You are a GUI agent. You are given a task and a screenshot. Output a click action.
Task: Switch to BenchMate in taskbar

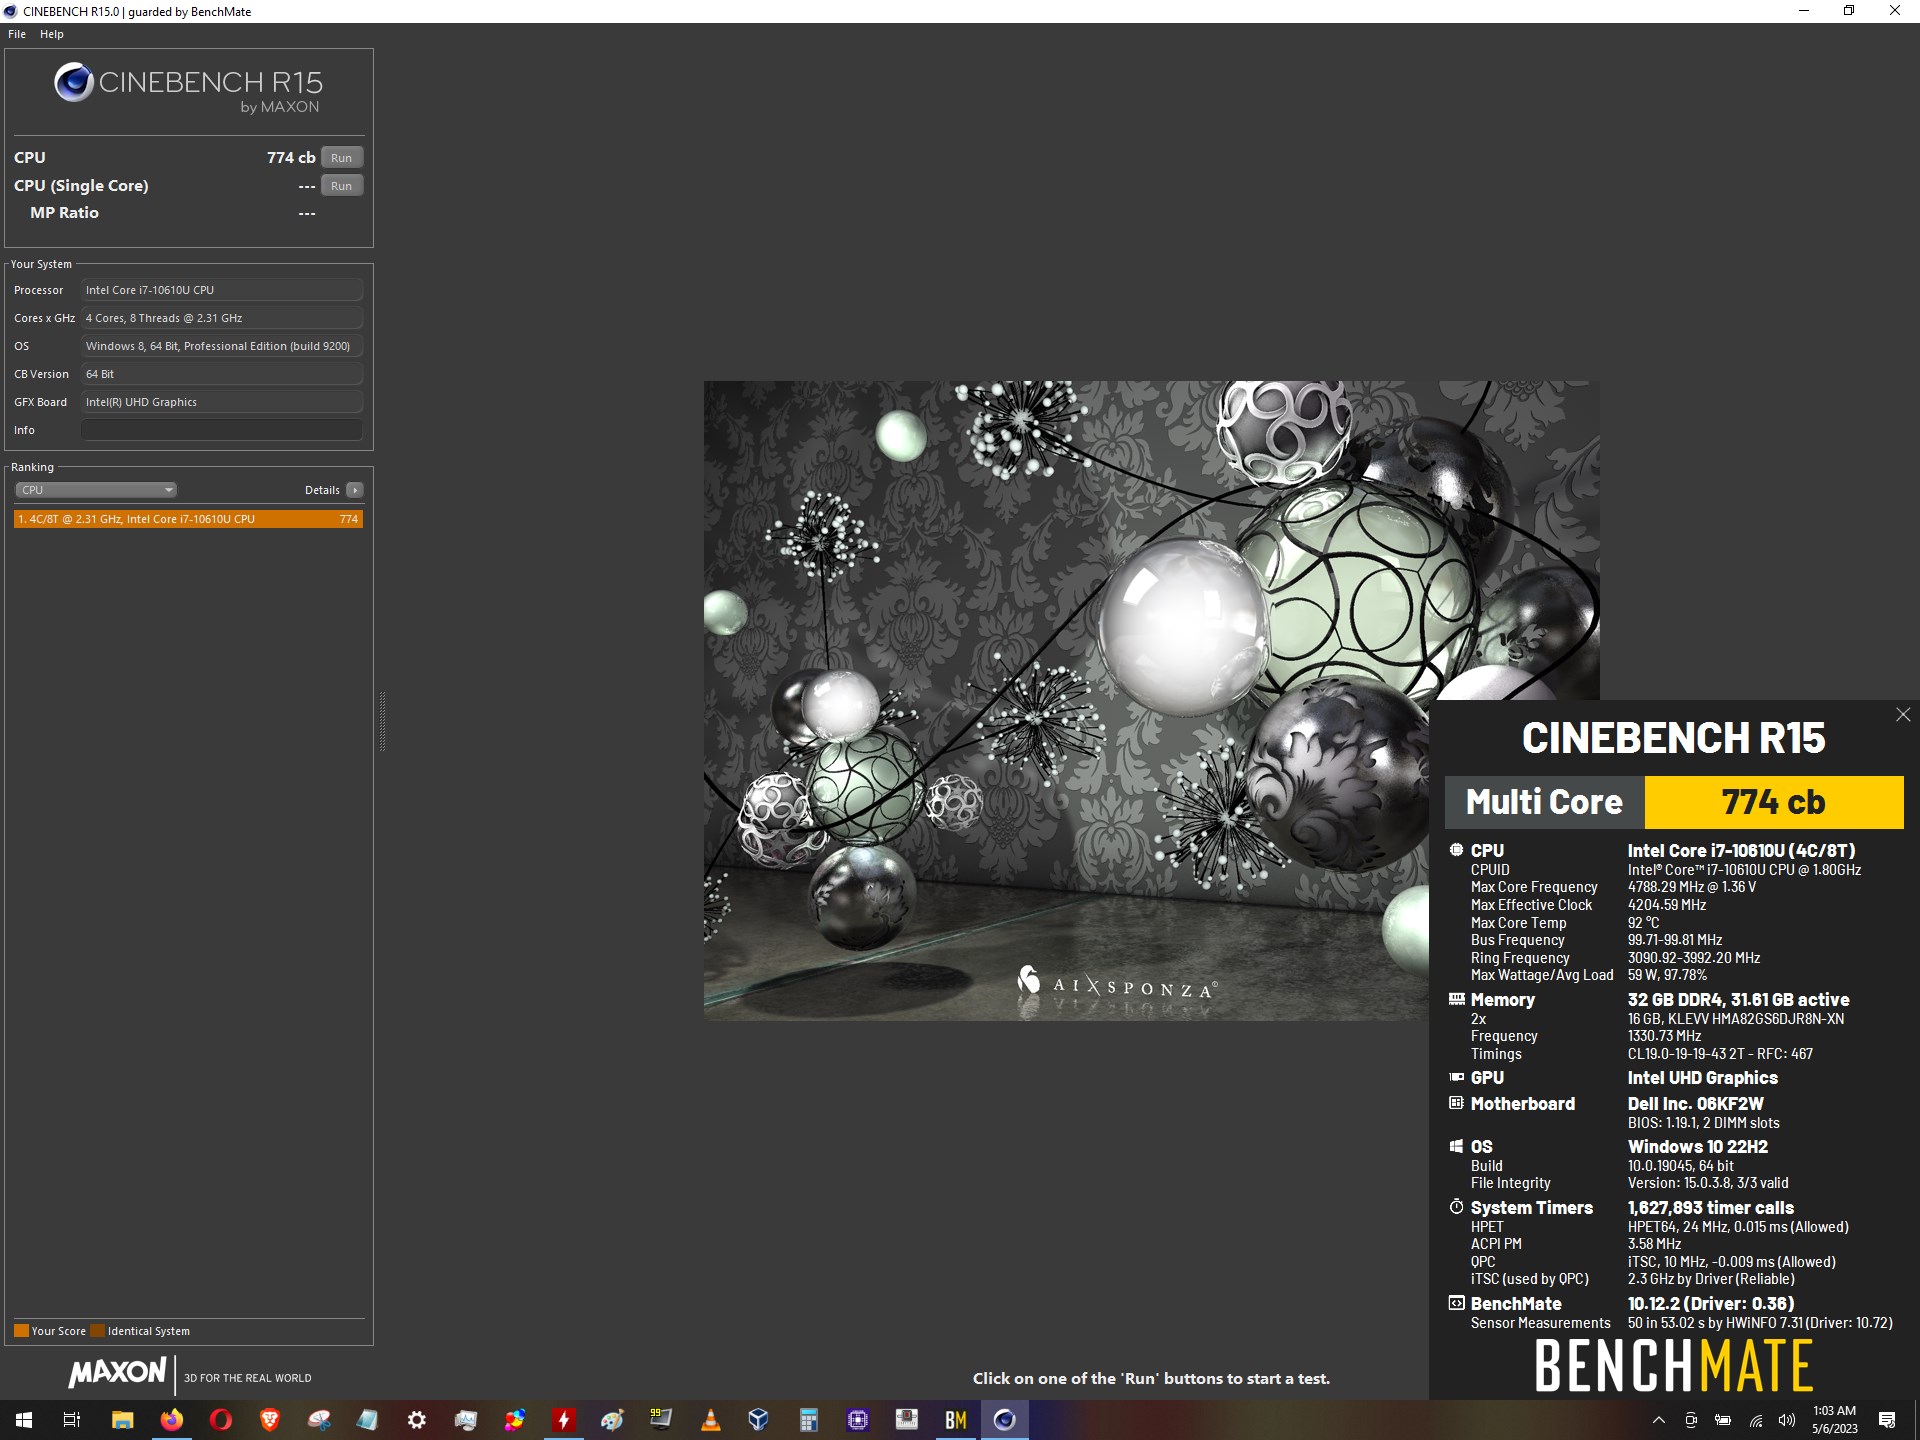click(x=956, y=1420)
